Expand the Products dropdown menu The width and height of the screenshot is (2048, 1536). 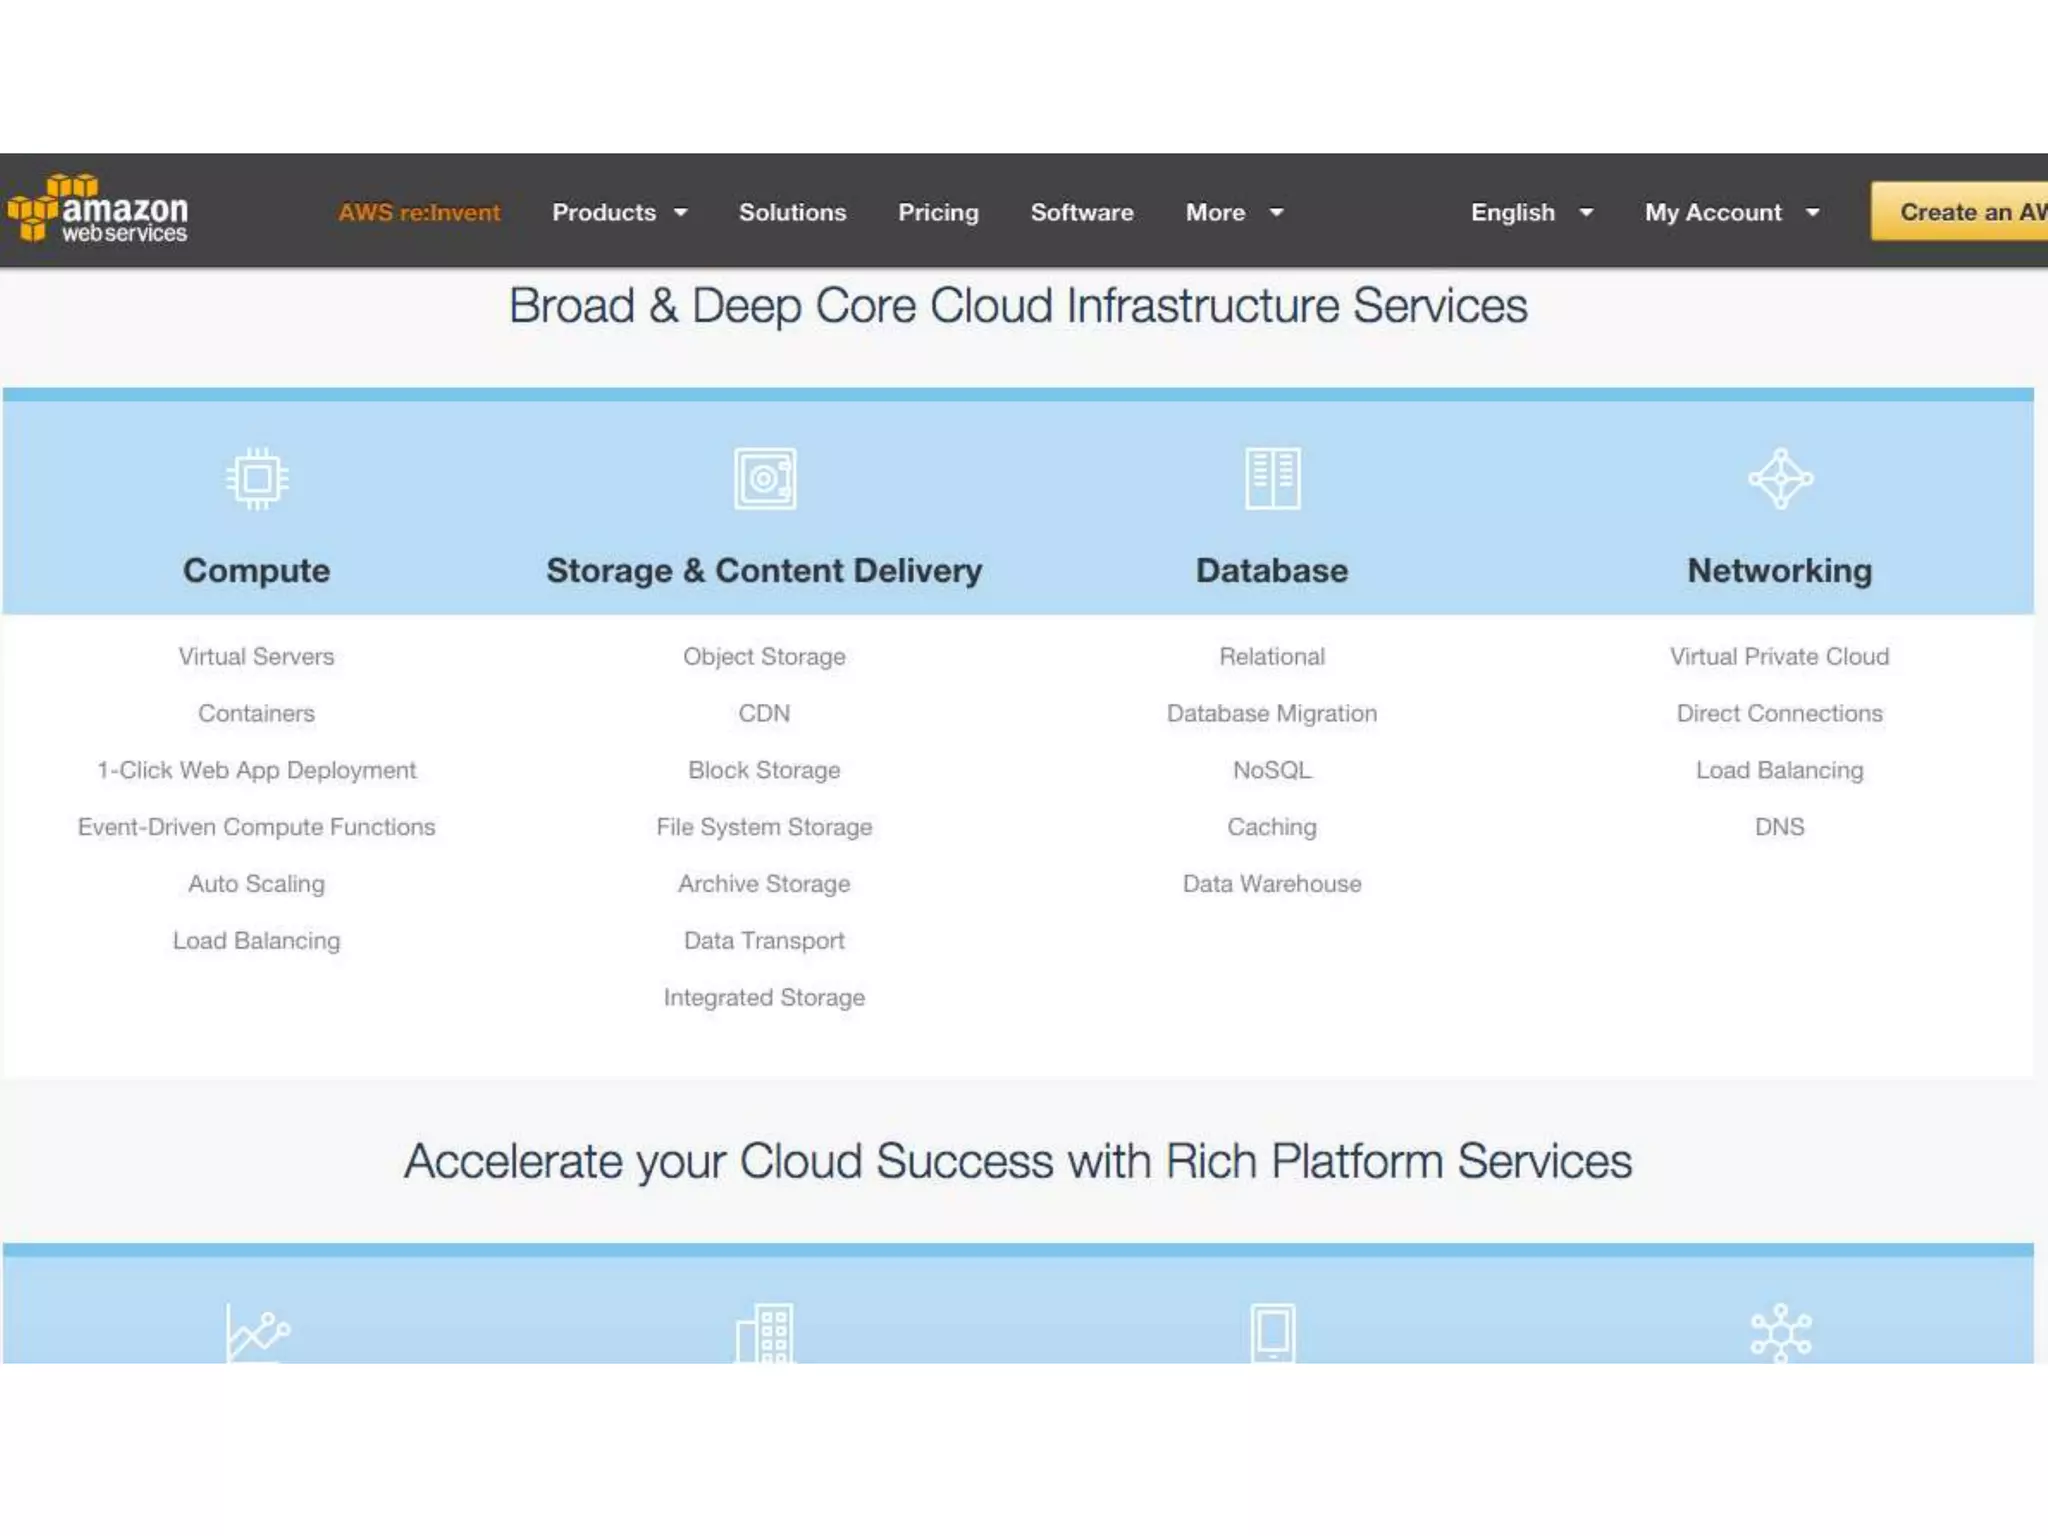(619, 212)
